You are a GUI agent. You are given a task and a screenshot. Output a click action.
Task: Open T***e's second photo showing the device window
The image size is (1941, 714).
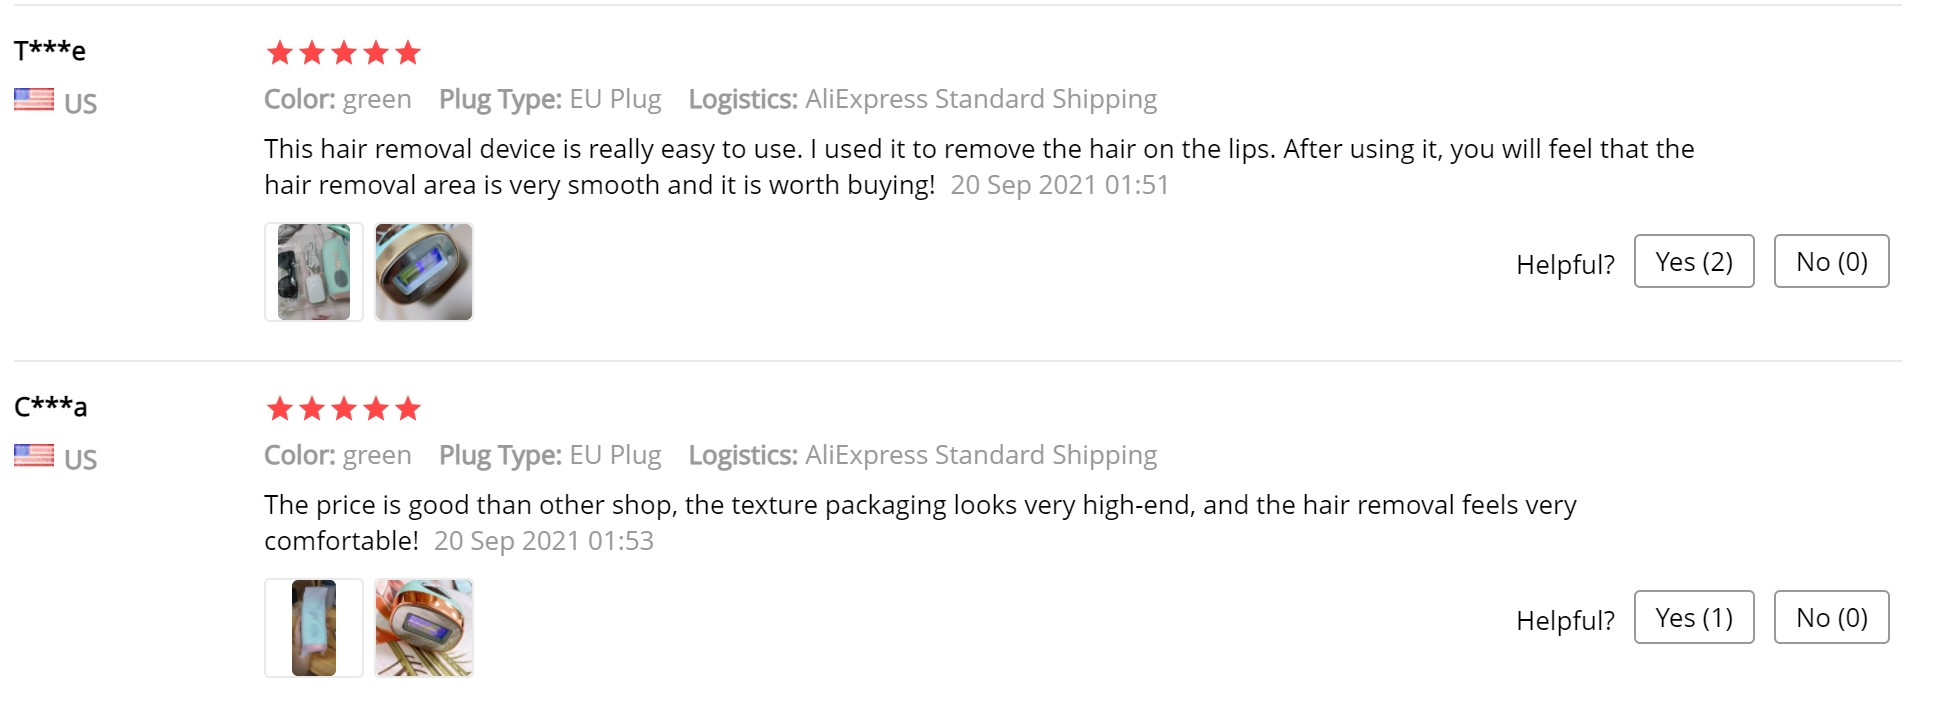(x=424, y=272)
